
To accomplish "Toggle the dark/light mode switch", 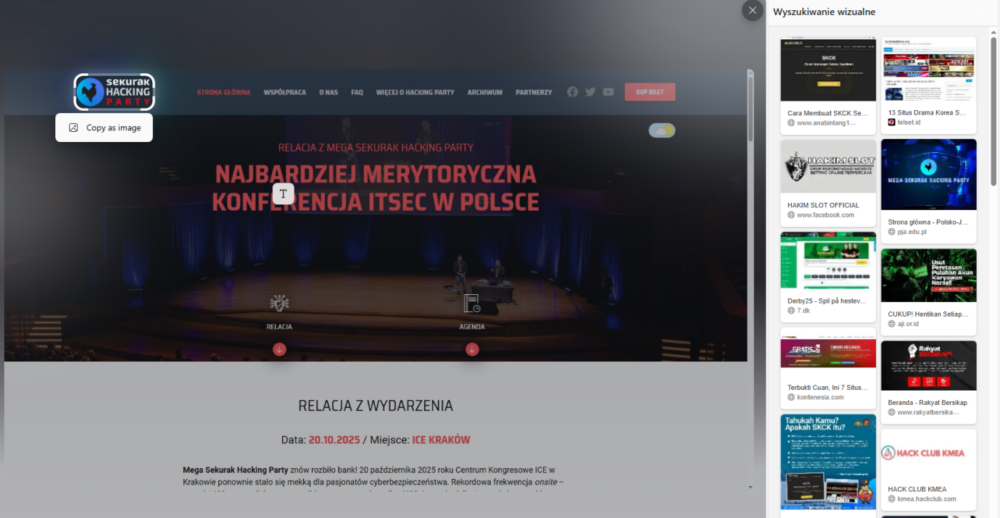I will pyautogui.click(x=661, y=130).
